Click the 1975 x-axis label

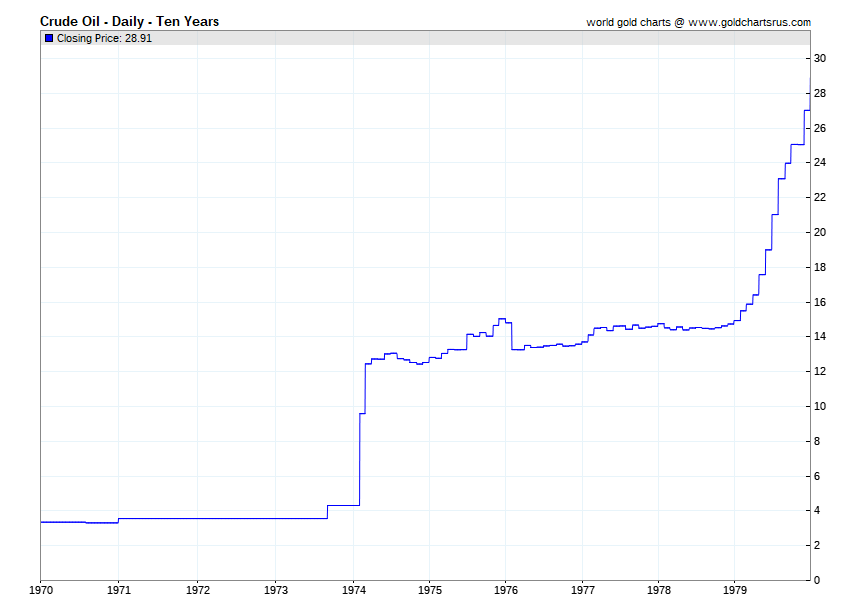click(x=430, y=590)
